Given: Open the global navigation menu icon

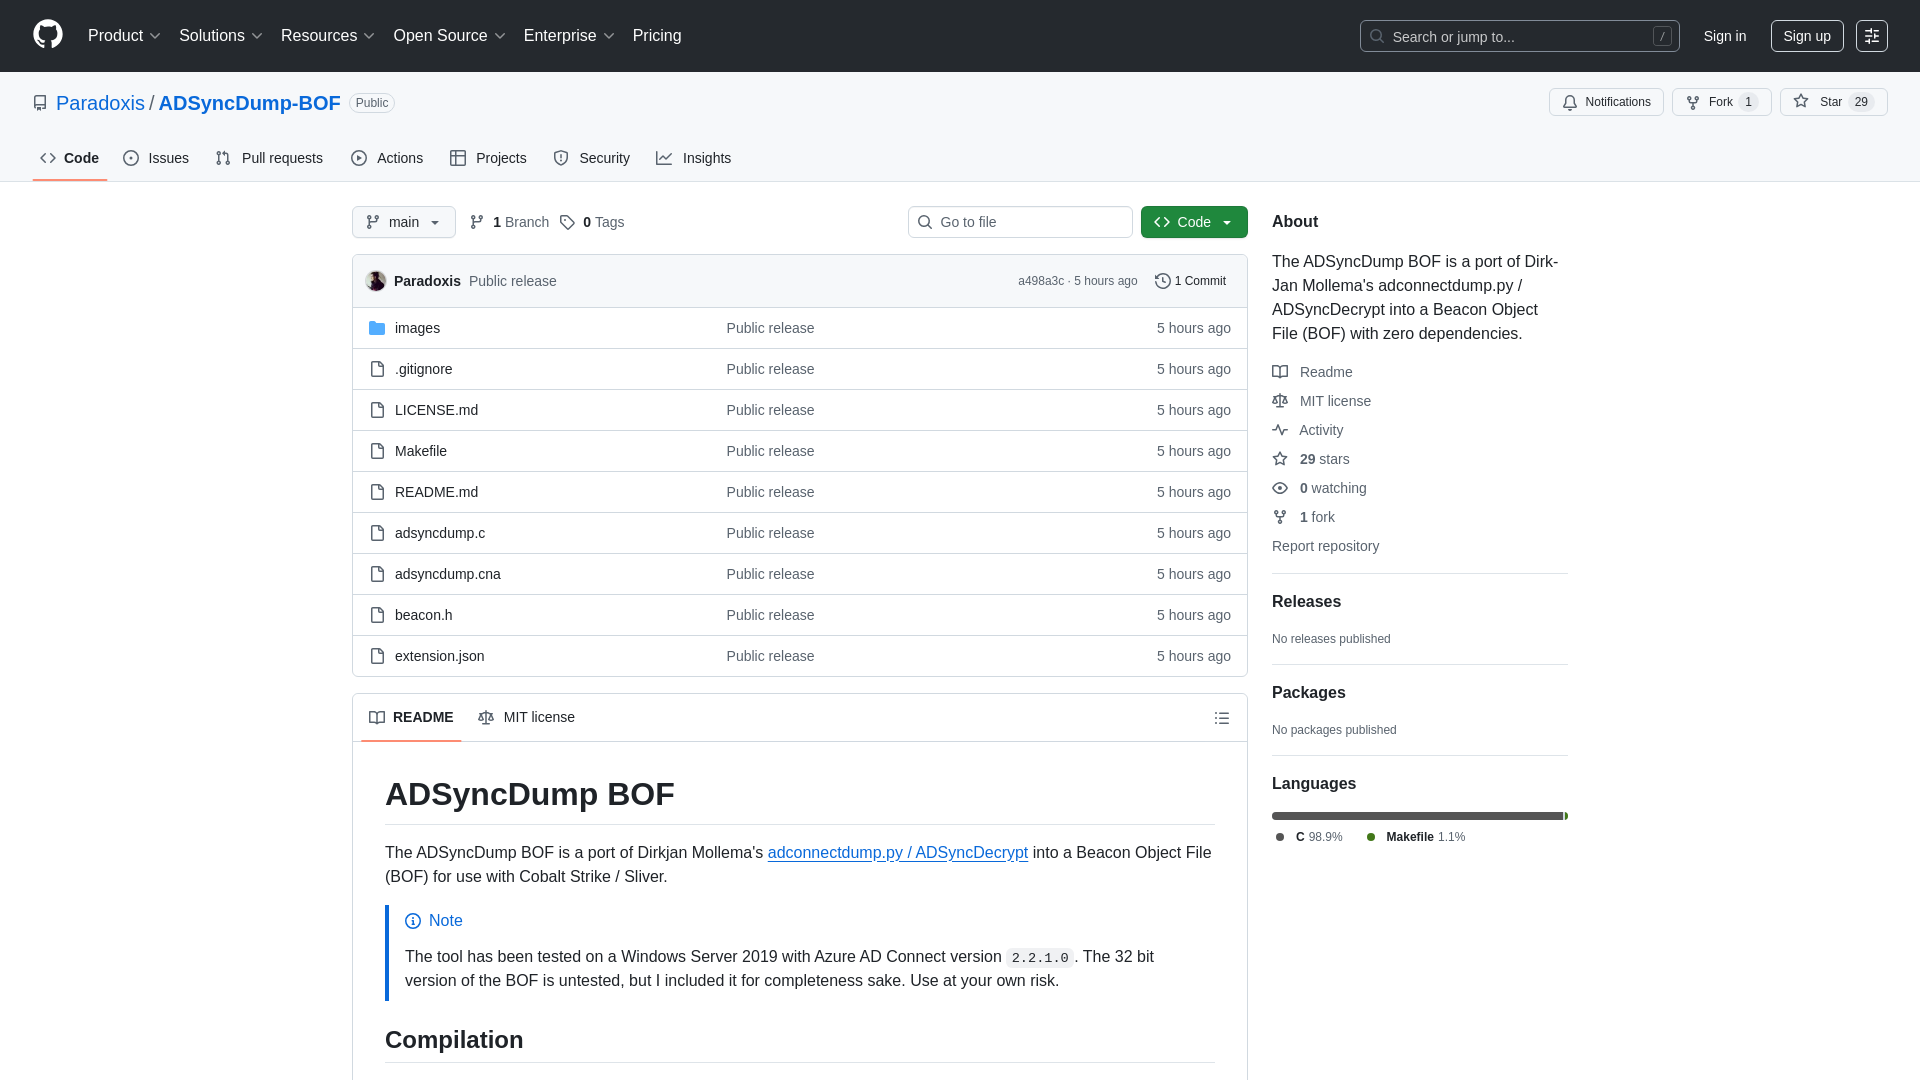Looking at the screenshot, I should tap(1872, 36).
